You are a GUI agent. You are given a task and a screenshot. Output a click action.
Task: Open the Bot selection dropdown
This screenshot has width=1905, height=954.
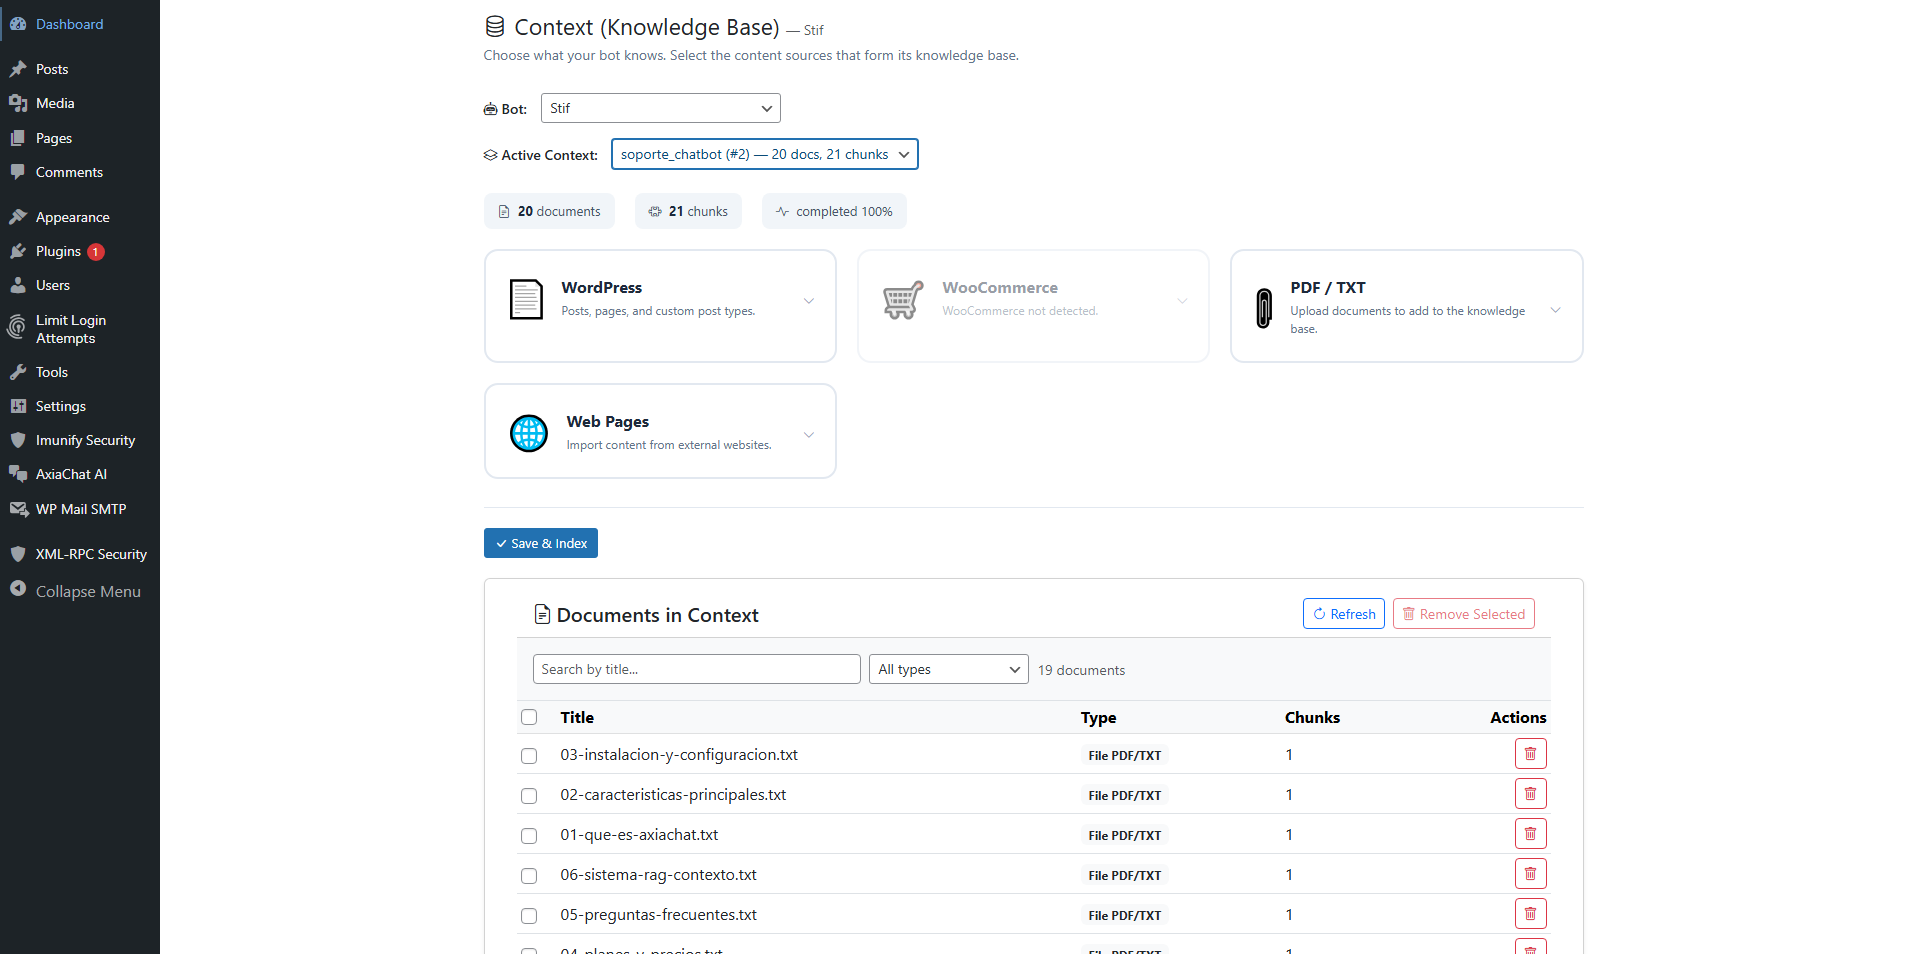(660, 108)
